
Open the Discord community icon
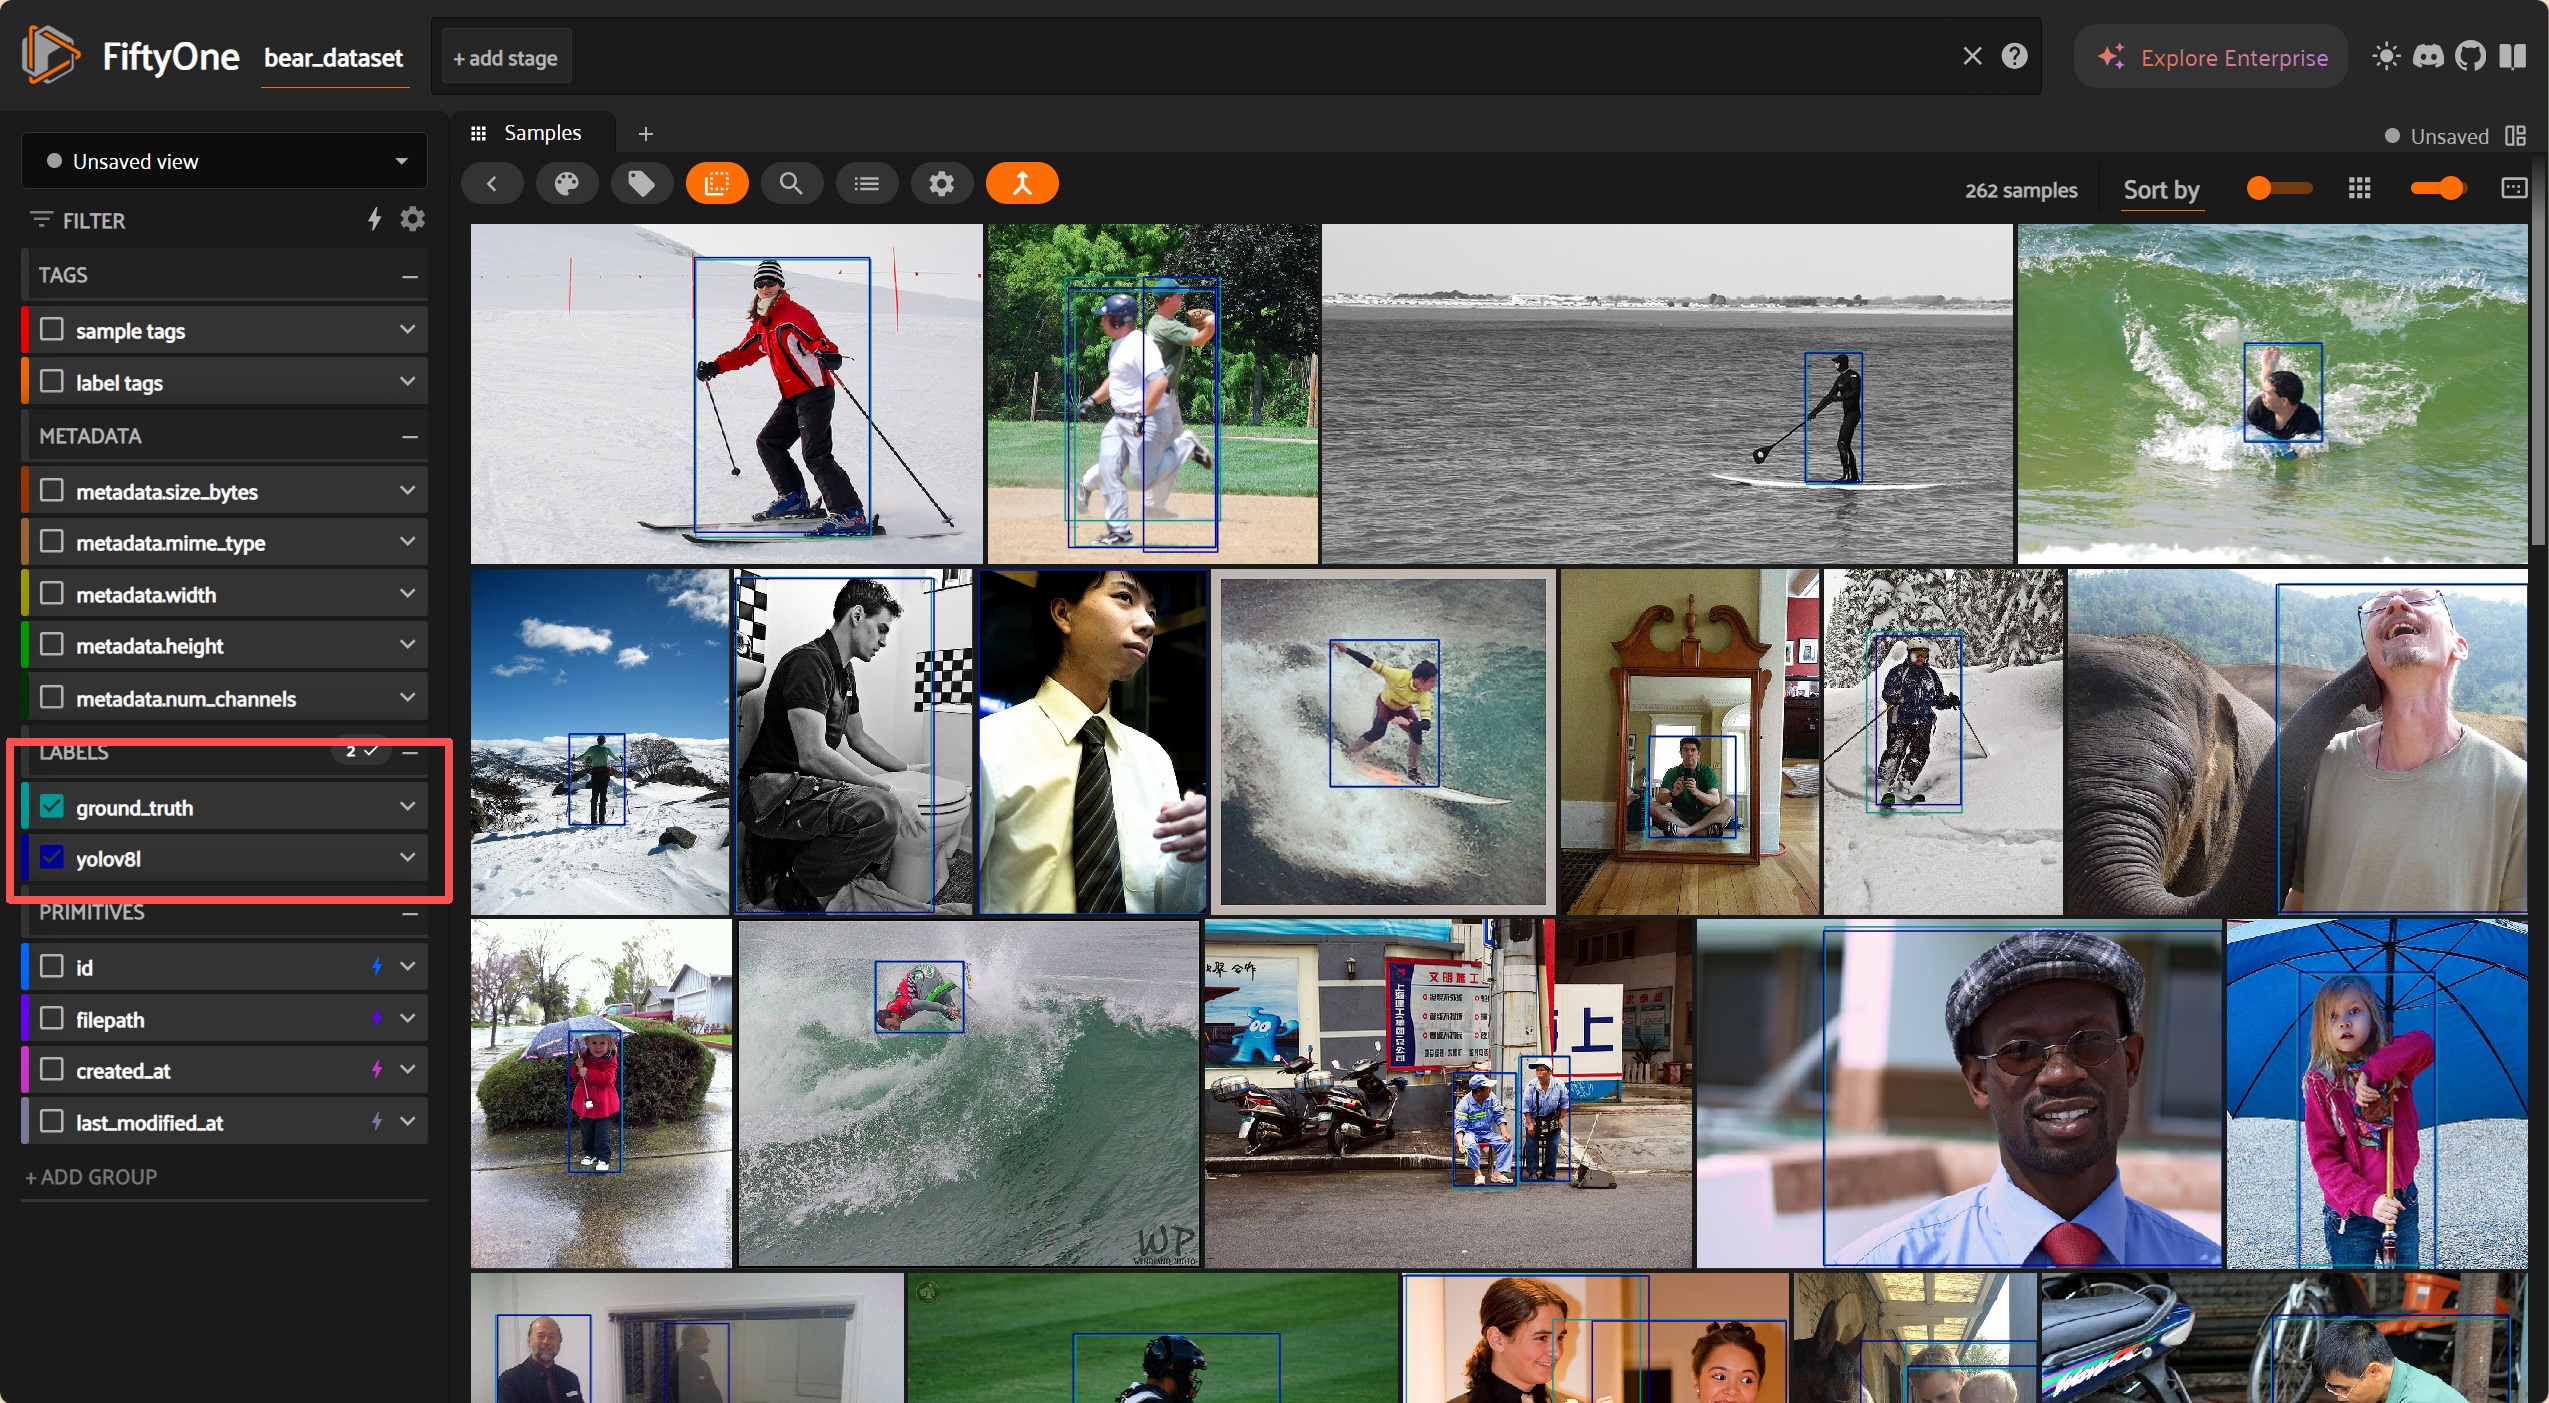tap(2428, 56)
